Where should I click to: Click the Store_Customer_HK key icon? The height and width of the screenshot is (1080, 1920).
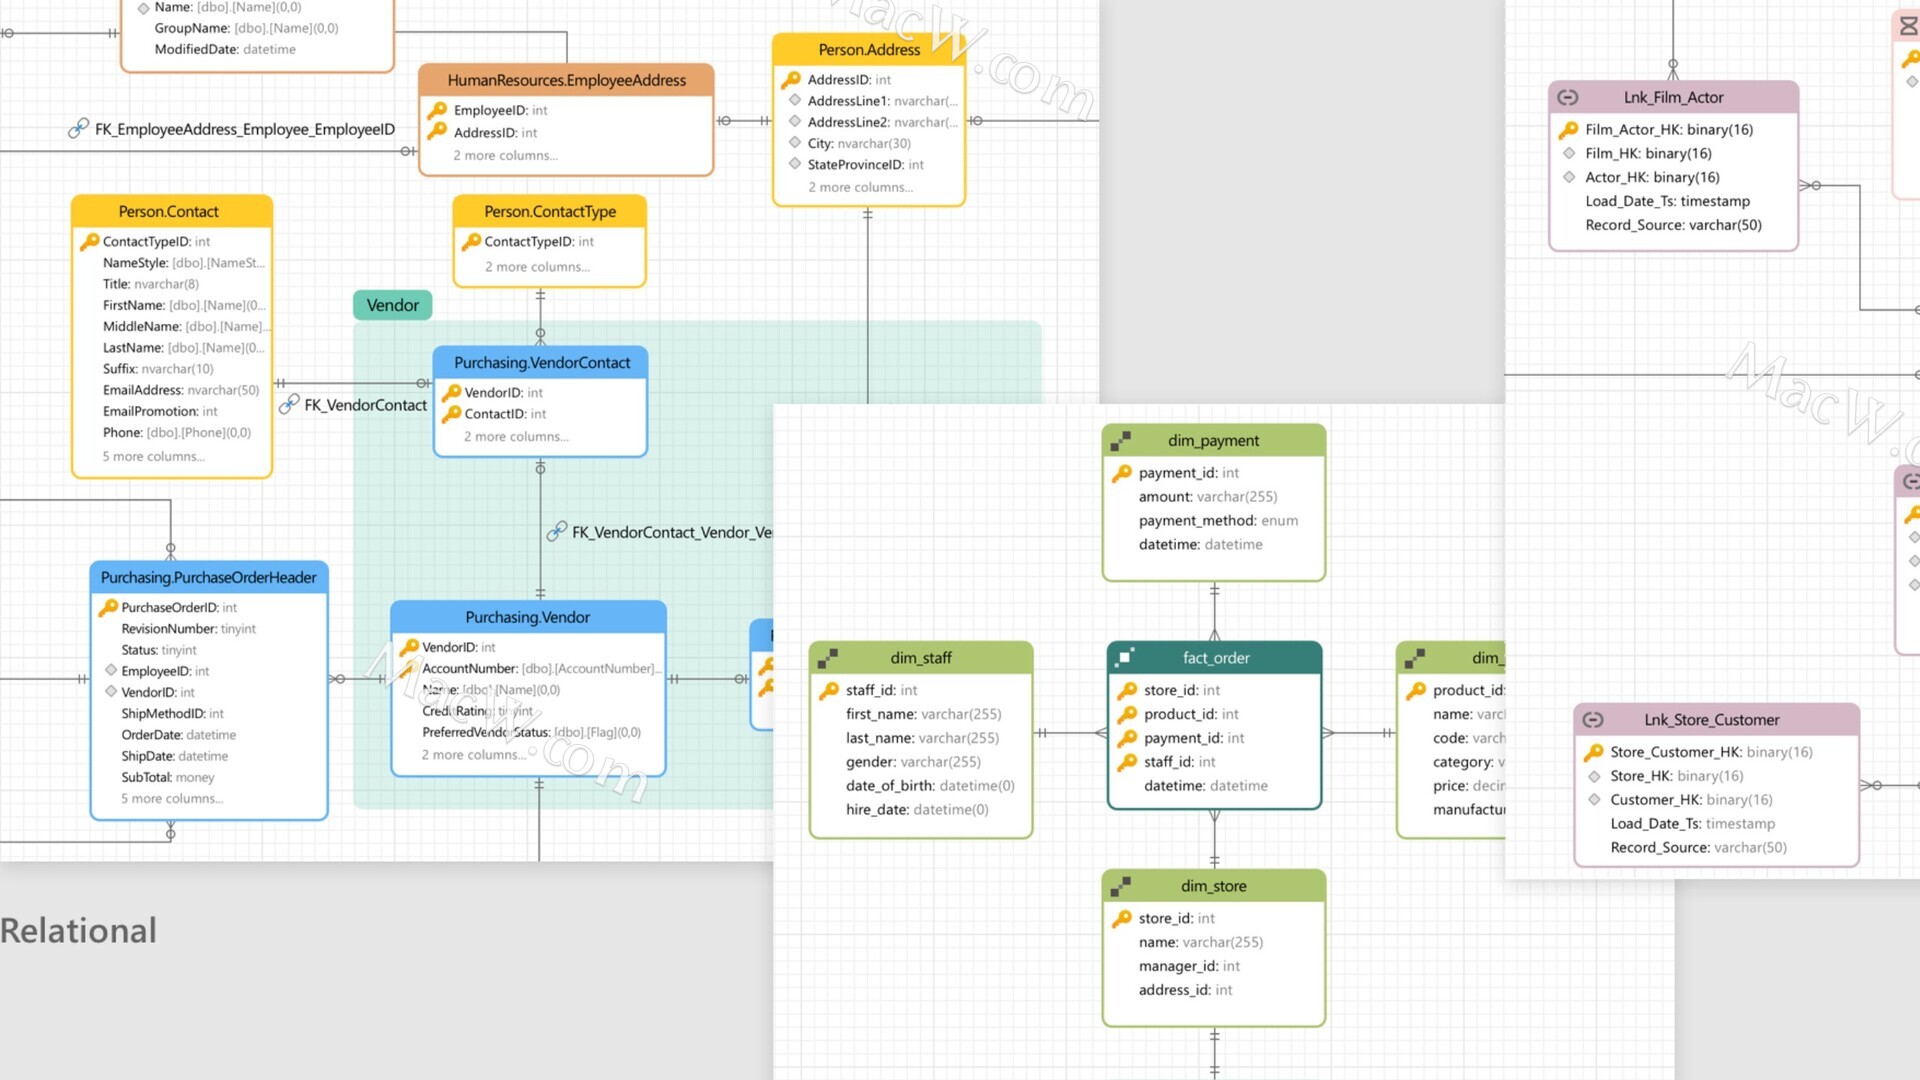pyautogui.click(x=1593, y=752)
